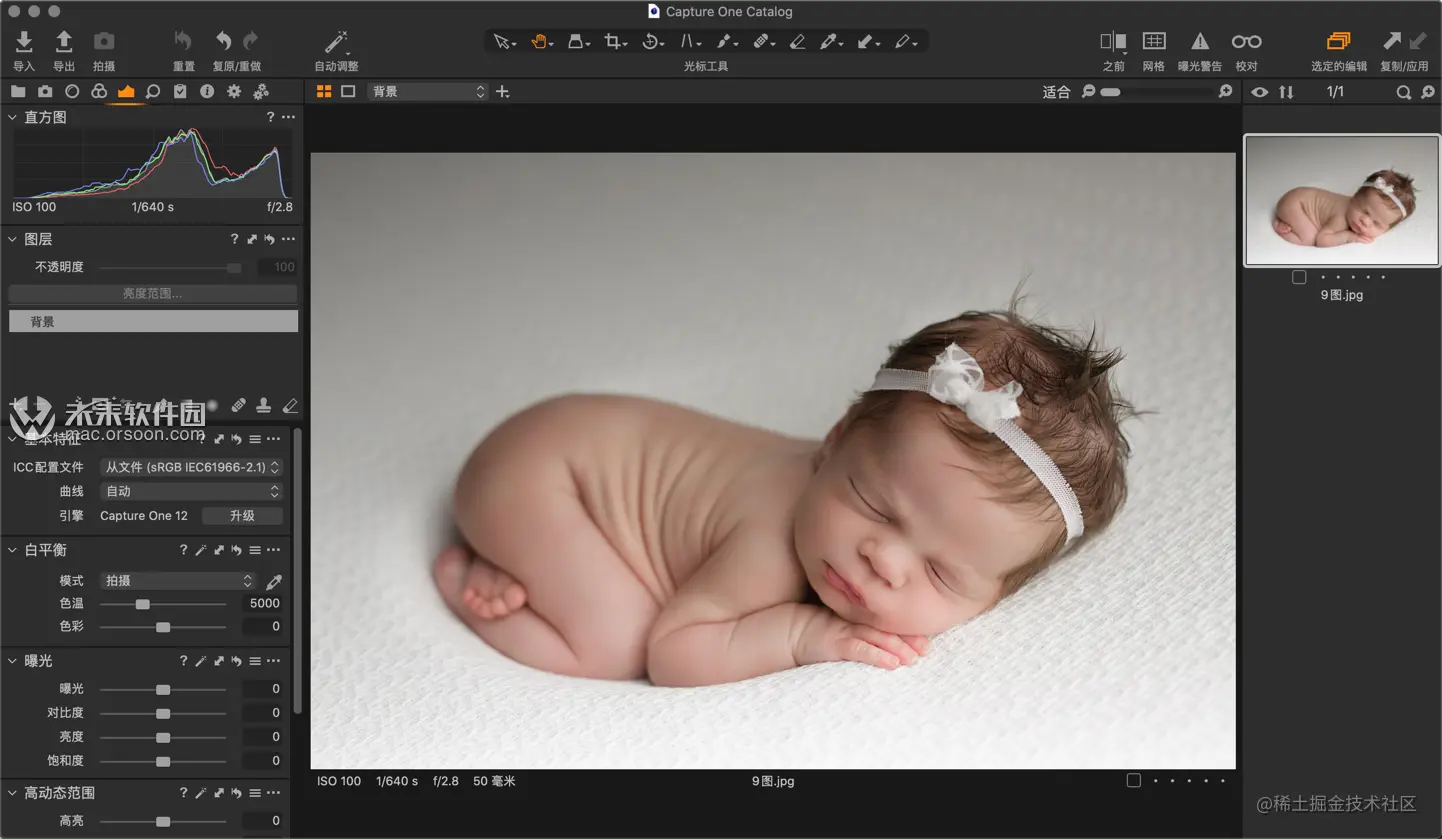
Task: Click the Copy adjustments up-arrow icon
Action: (1392, 41)
